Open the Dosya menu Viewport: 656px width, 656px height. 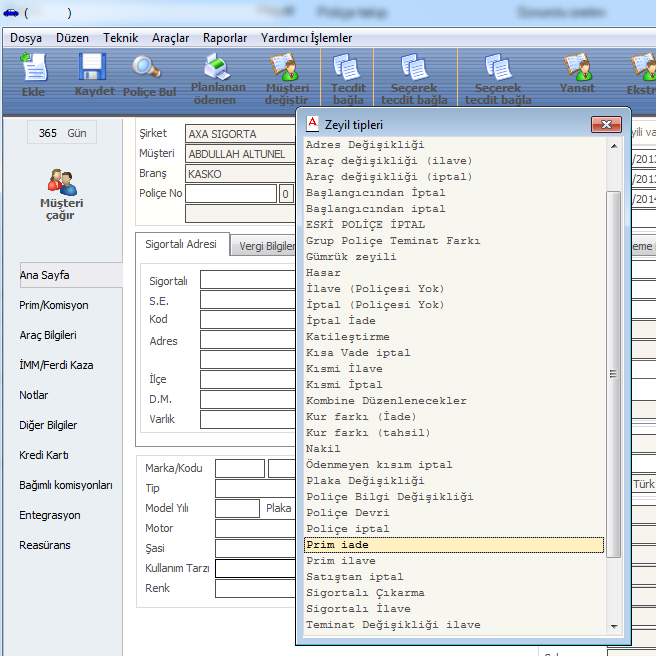point(26,38)
